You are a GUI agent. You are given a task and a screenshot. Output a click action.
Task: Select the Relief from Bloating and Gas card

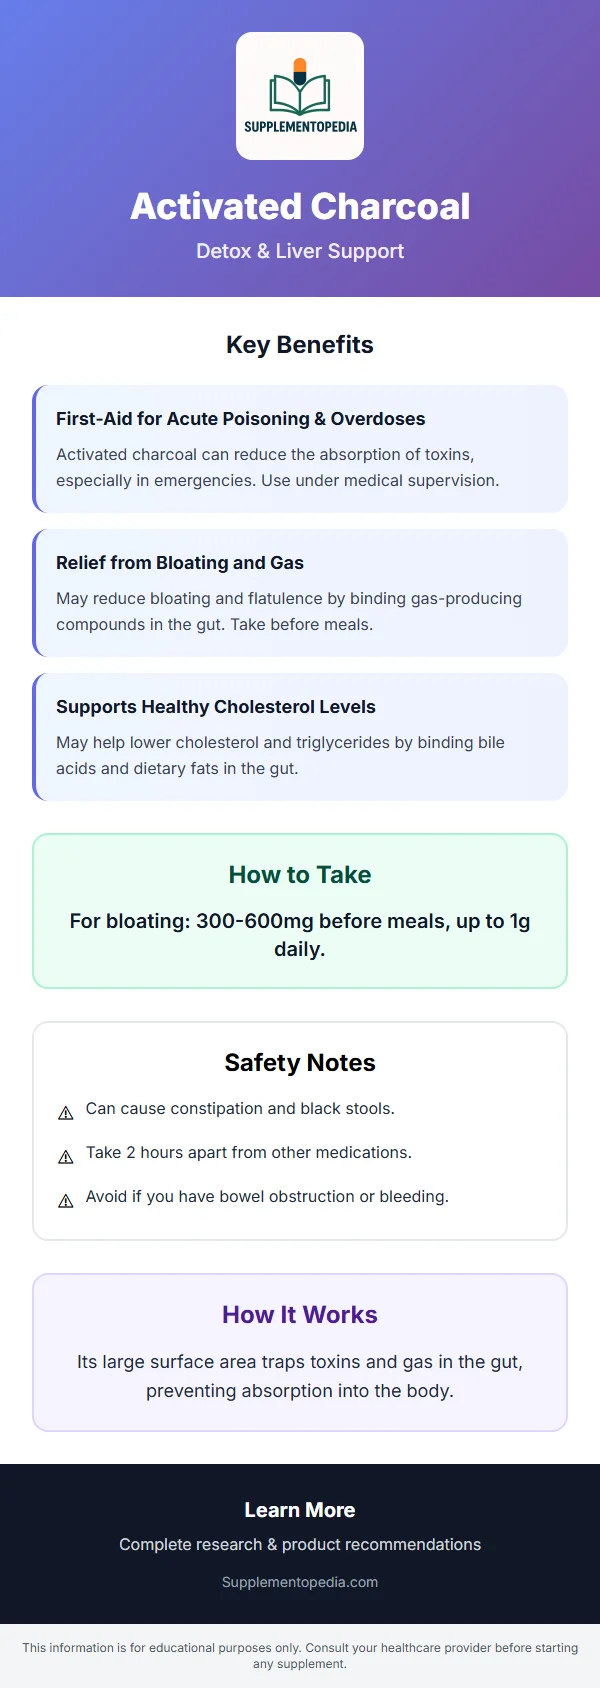[300, 593]
